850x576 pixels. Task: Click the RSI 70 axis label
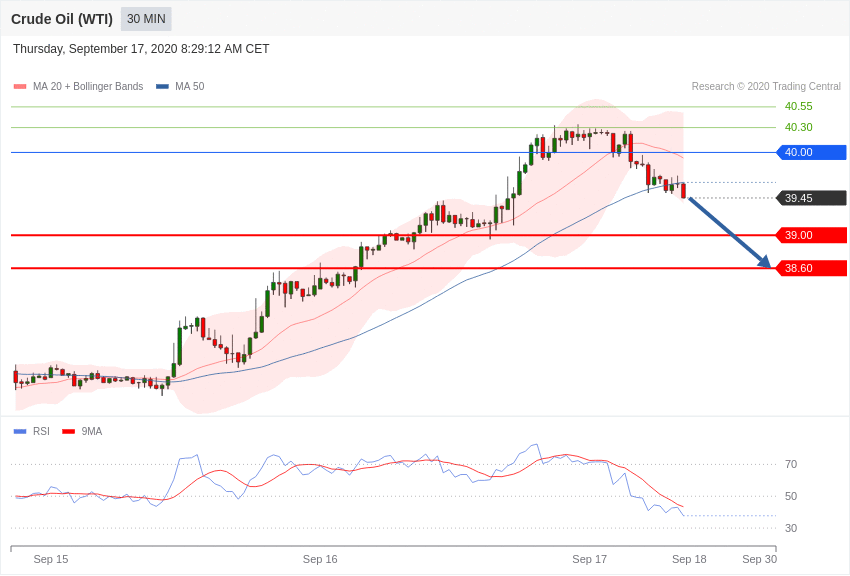(x=791, y=464)
